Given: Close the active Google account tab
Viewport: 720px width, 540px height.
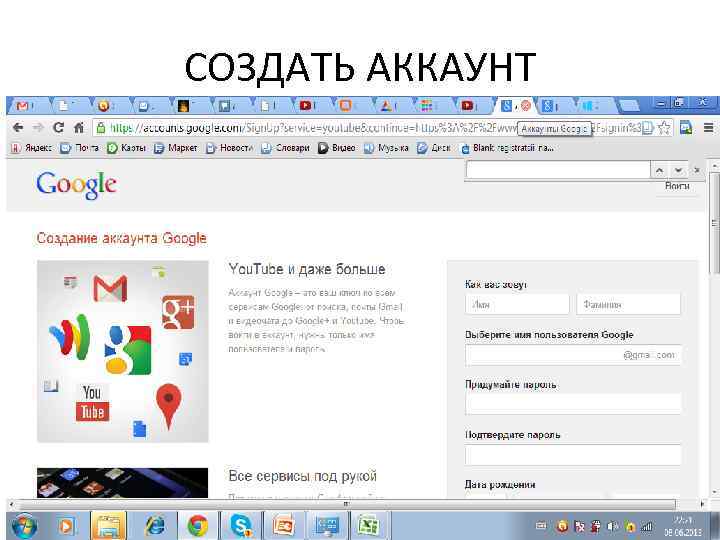Looking at the screenshot, I should (526, 106).
